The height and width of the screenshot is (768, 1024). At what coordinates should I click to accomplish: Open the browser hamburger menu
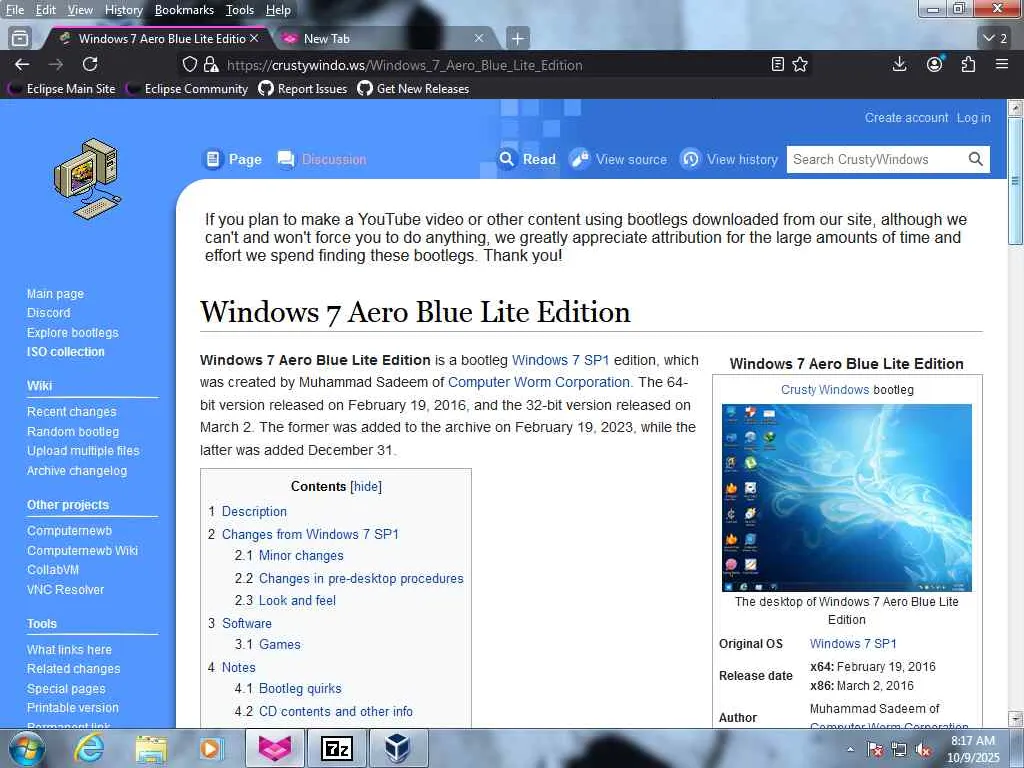coord(1002,64)
